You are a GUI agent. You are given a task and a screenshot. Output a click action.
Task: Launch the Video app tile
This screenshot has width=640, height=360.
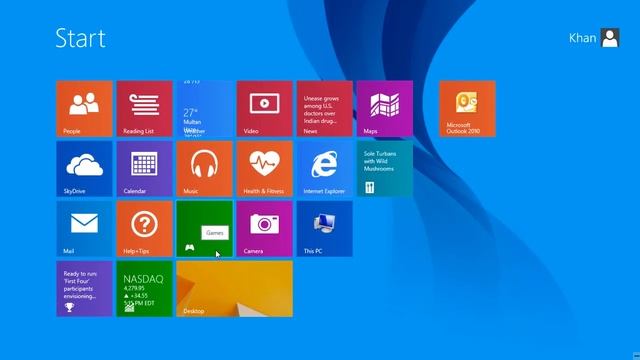264,109
